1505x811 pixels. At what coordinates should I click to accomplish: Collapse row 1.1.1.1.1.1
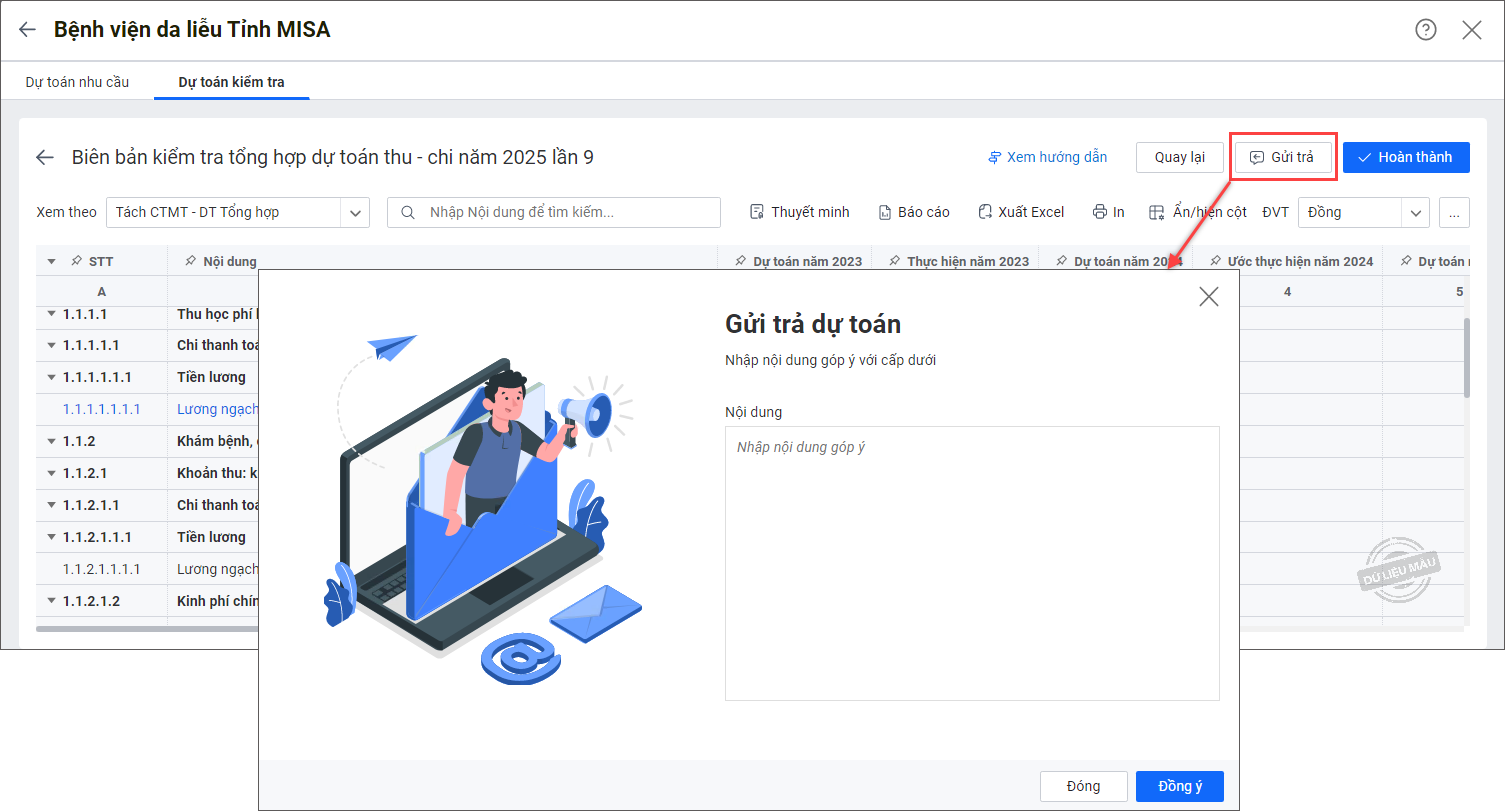click(x=52, y=377)
